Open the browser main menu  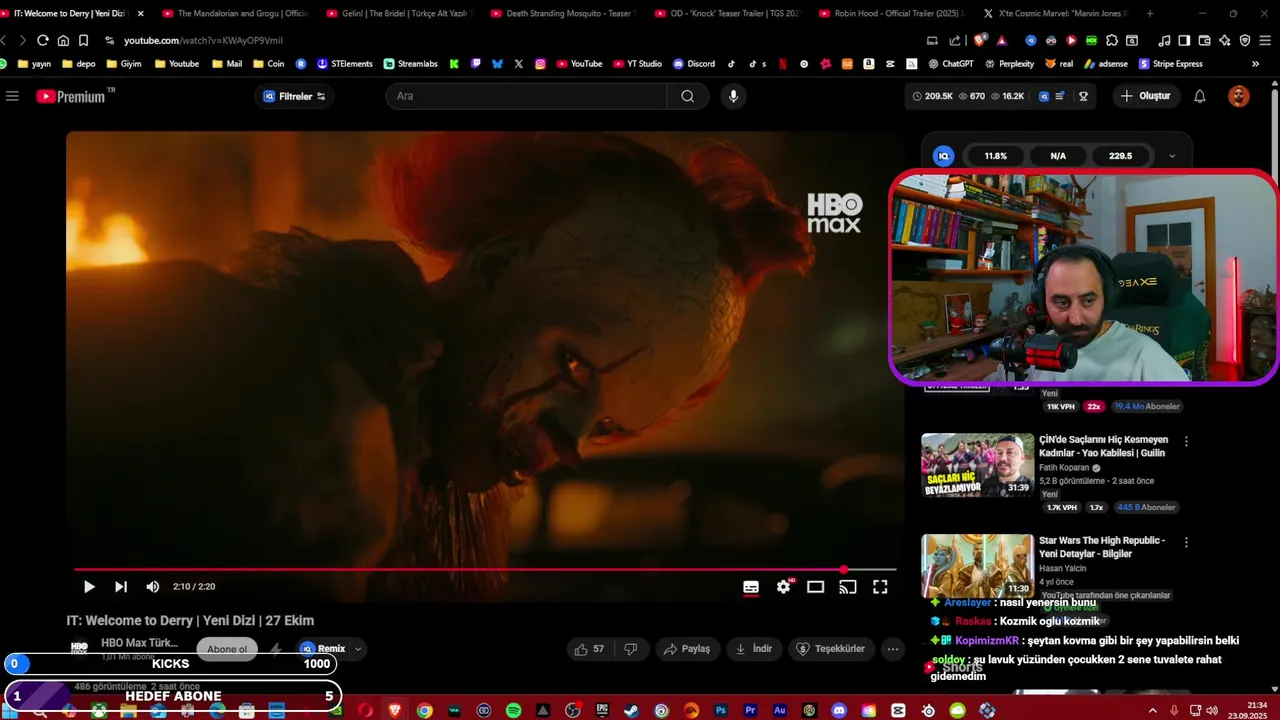point(1265,40)
